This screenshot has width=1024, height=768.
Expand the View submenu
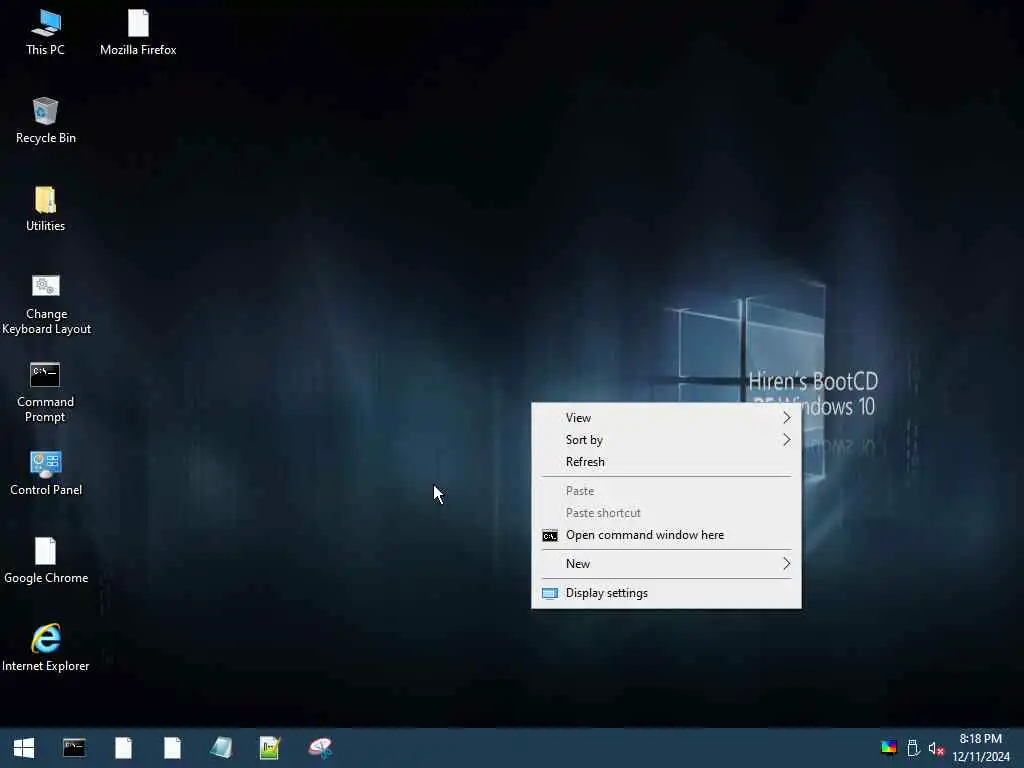(x=666, y=418)
